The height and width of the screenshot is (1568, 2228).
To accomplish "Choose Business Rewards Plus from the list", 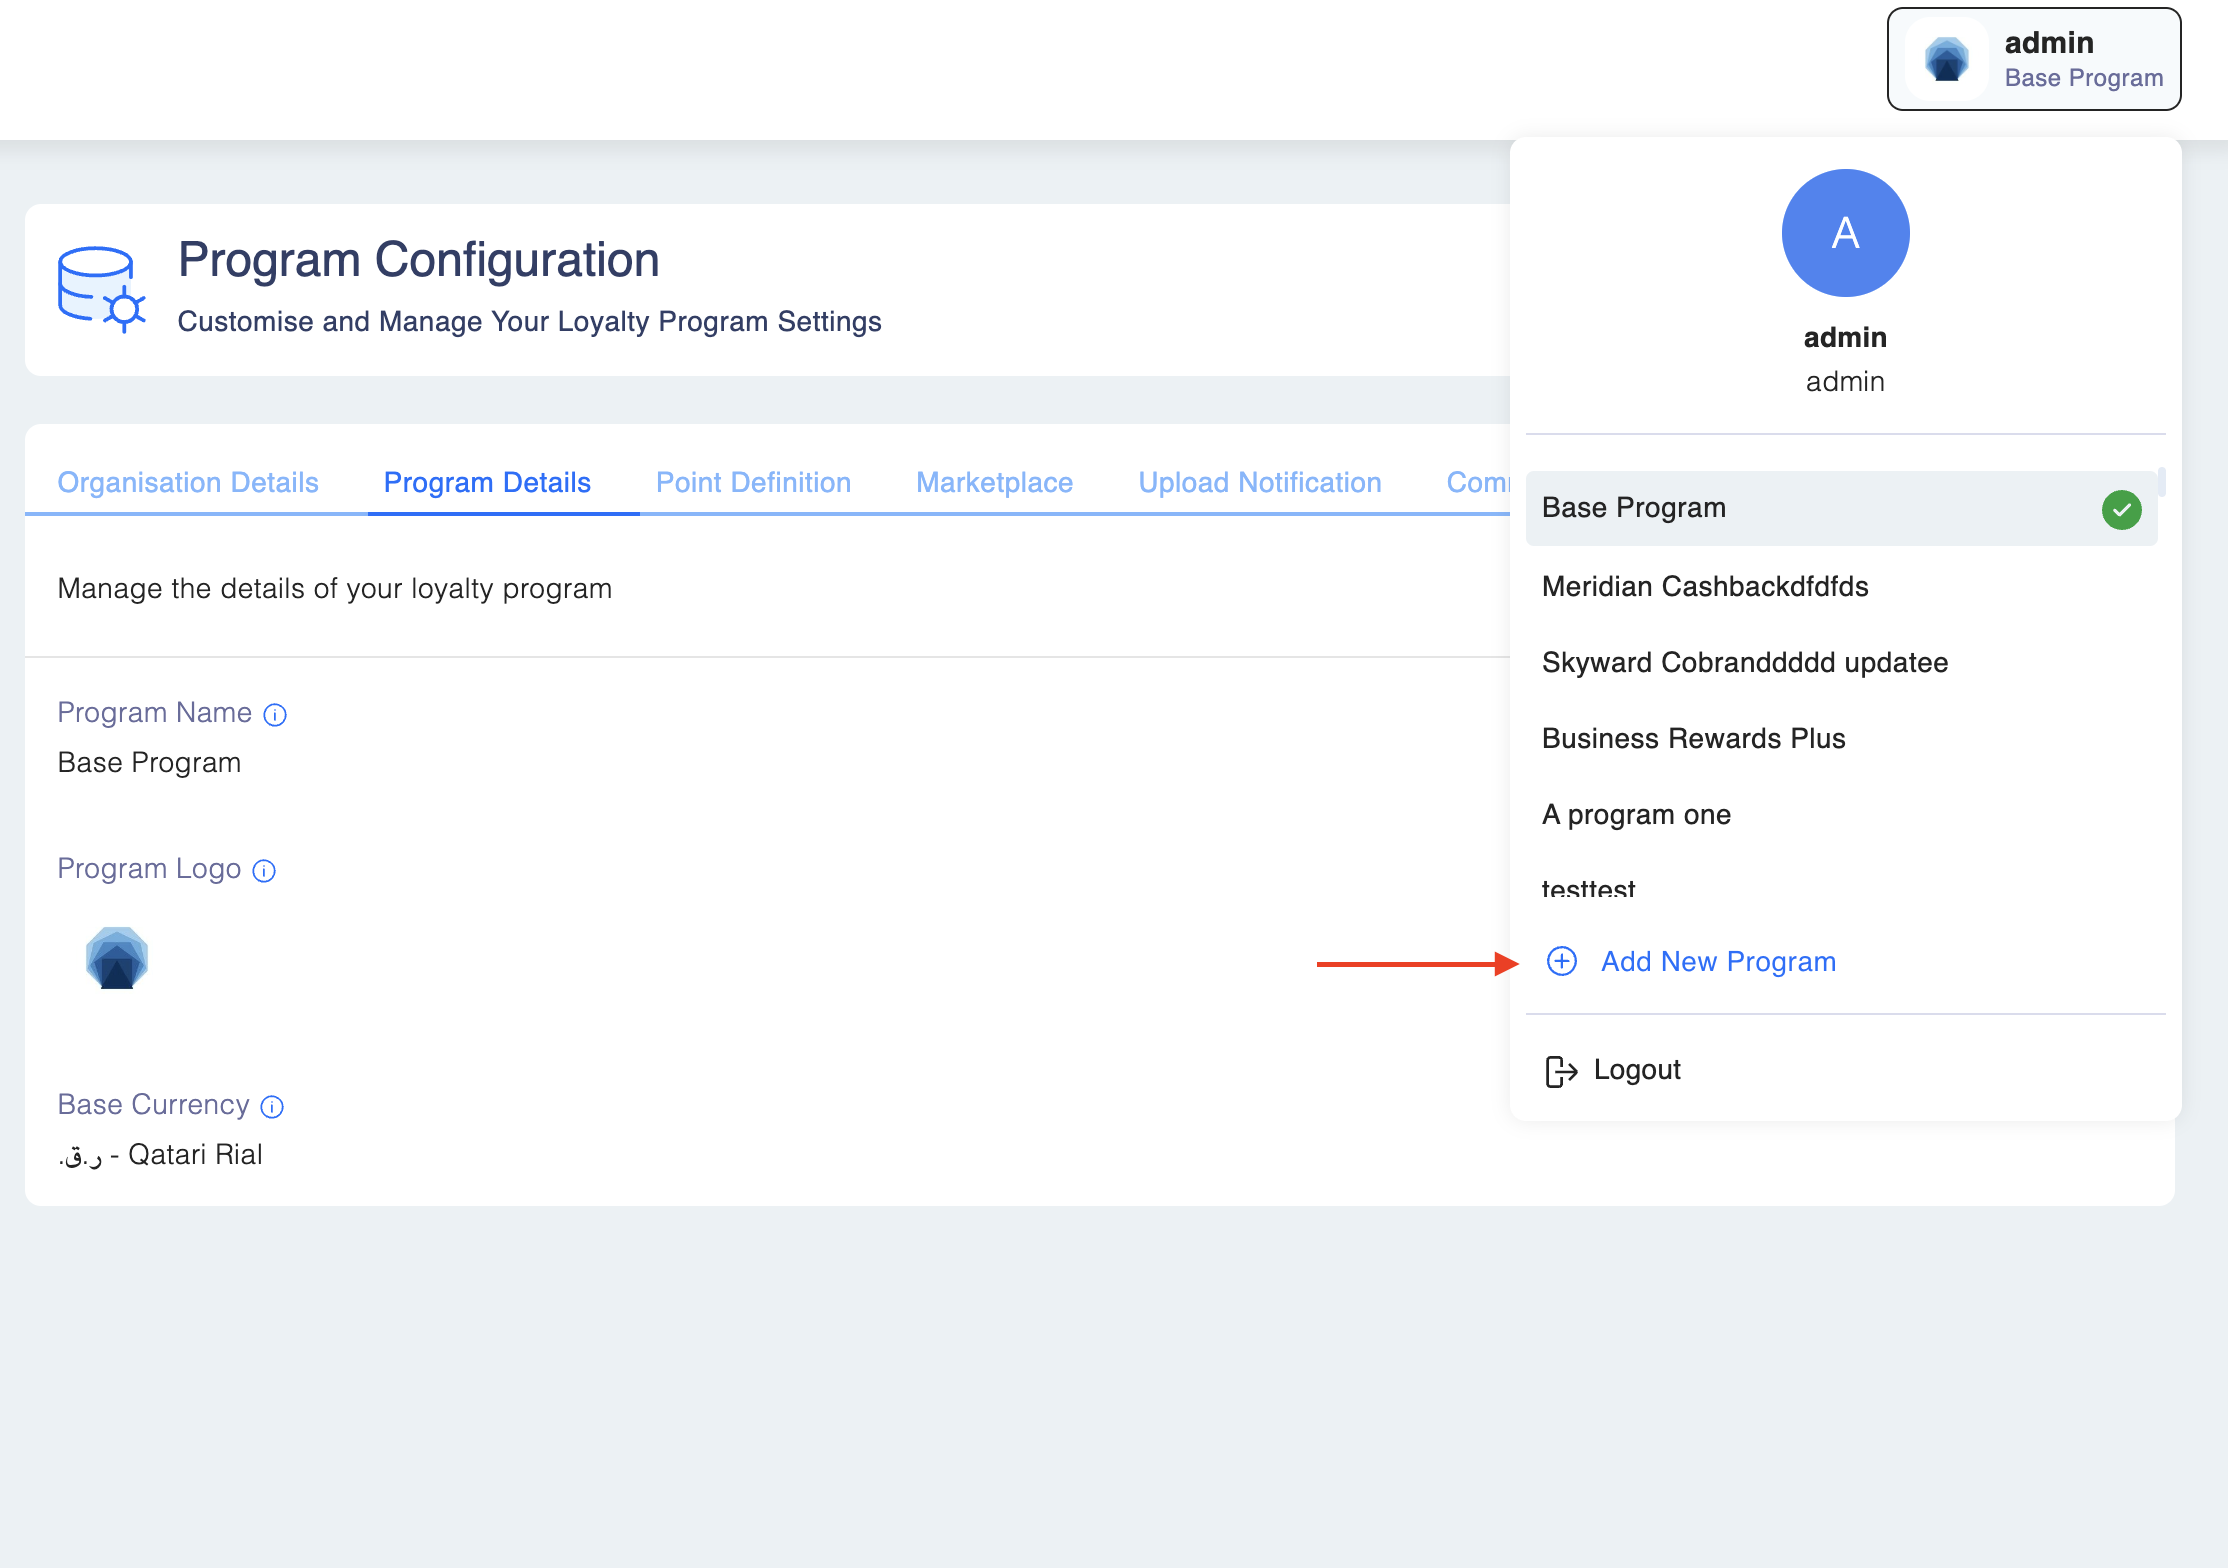I will pyautogui.click(x=1693, y=739).
